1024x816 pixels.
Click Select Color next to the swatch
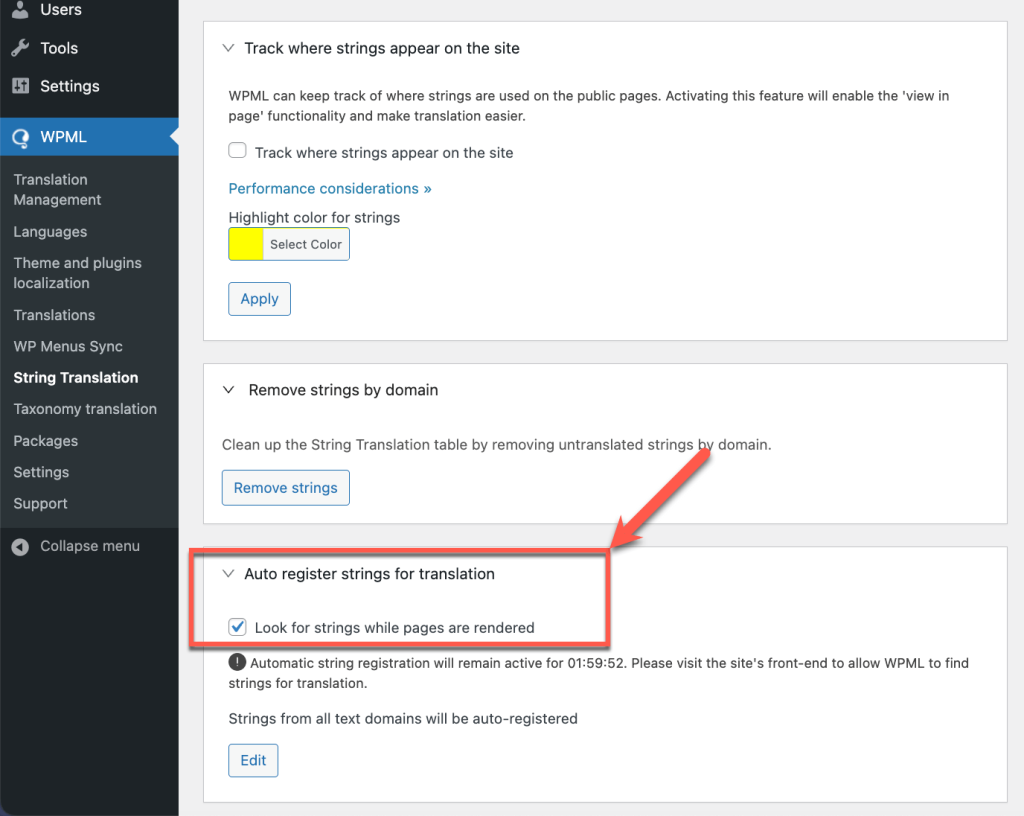tap(305, 243)
